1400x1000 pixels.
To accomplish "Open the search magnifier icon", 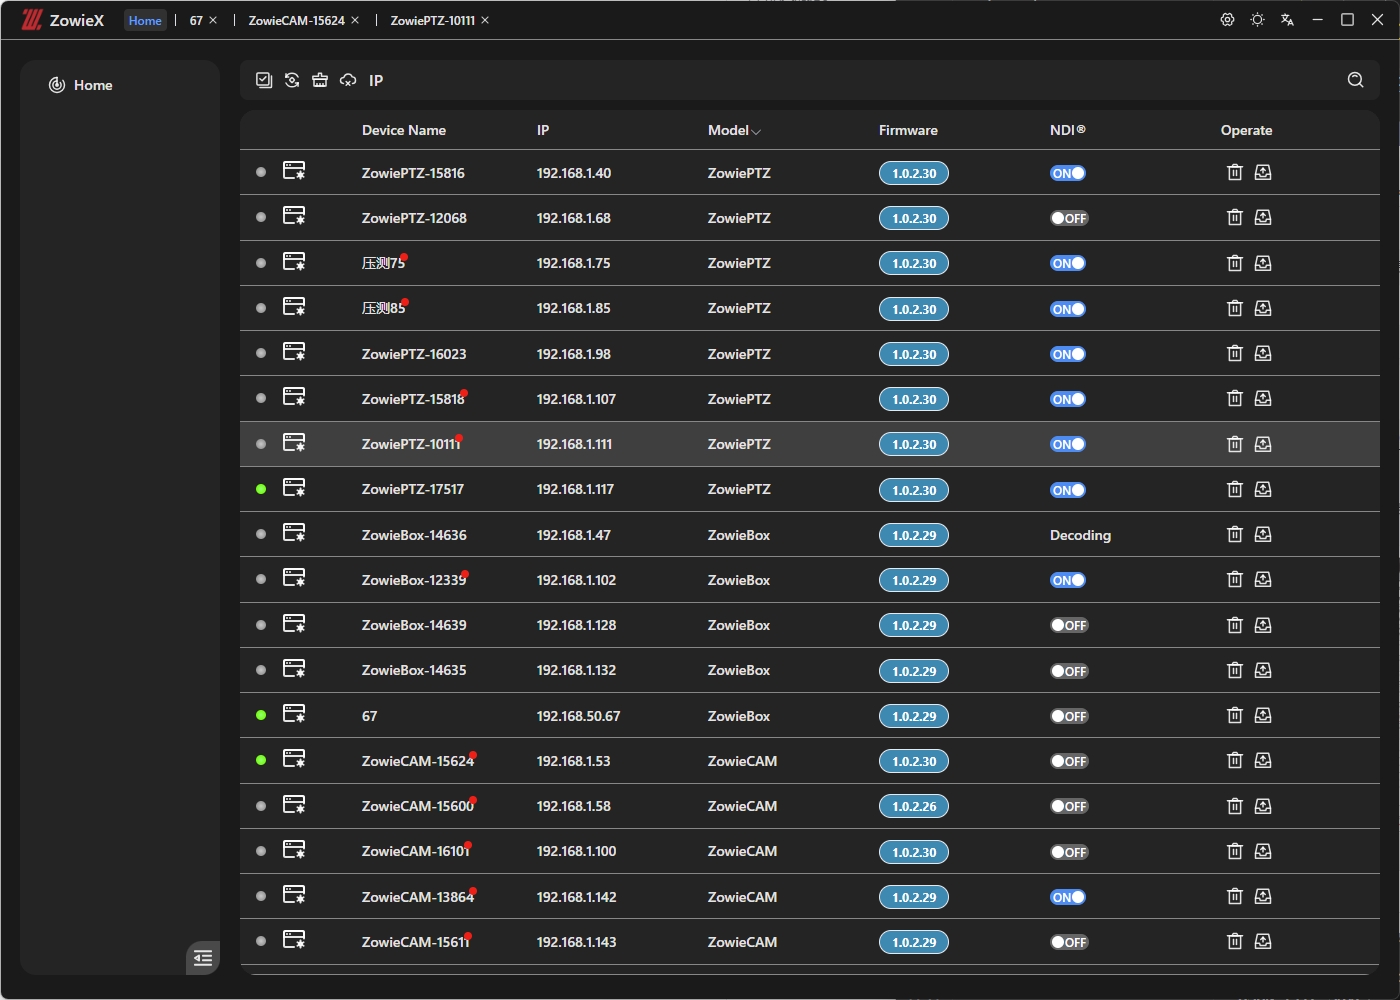I will click(x=1355, y=80).
